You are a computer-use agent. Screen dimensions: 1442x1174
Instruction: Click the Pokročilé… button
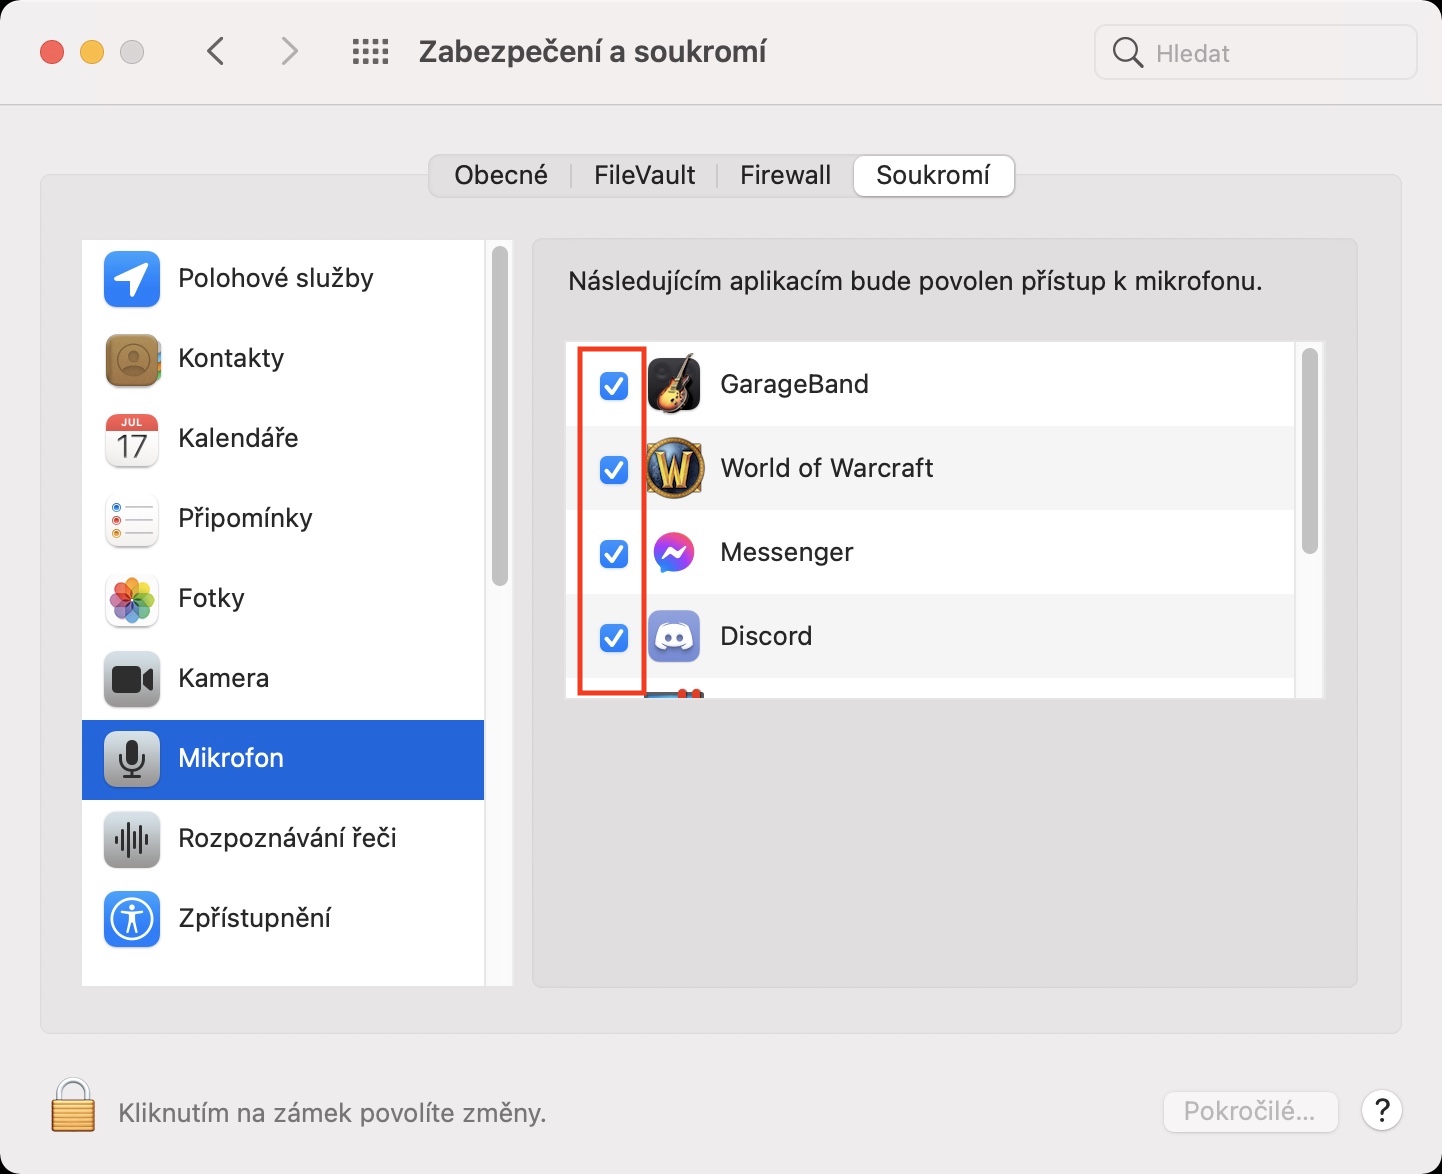pyautogui.click(x=1250, y=1111)
